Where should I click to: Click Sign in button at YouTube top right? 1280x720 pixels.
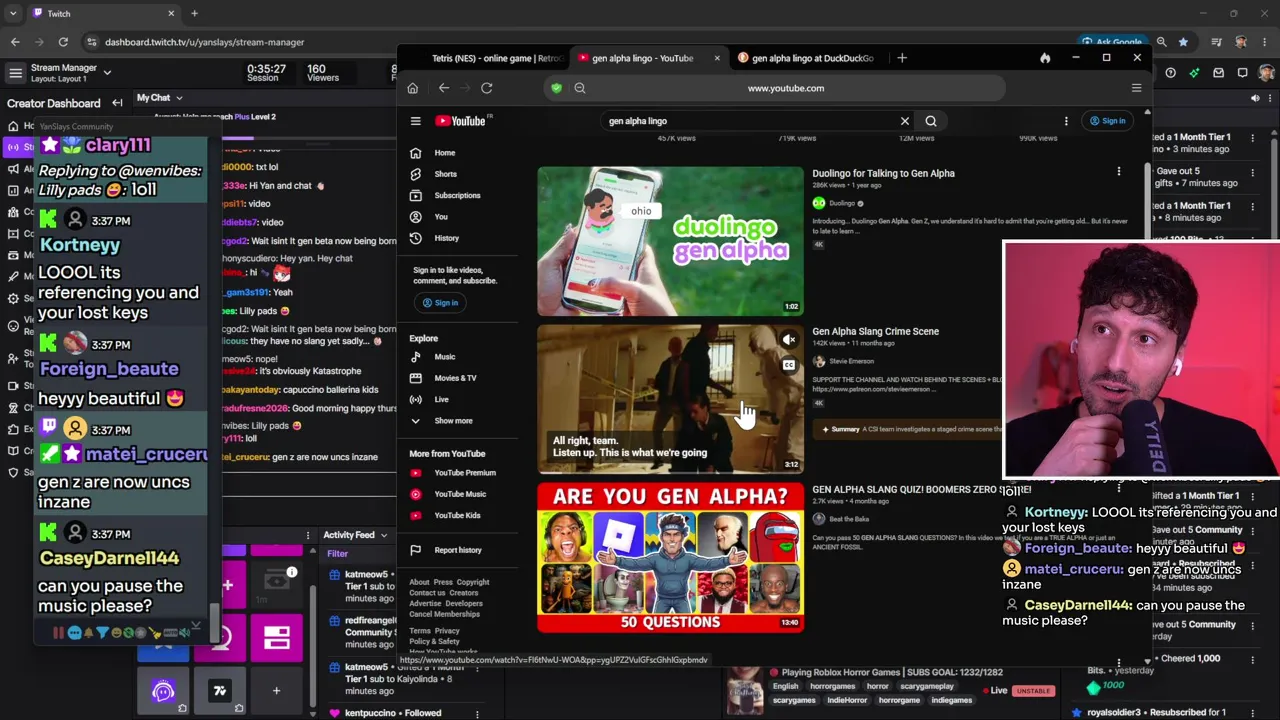pyautogui.click(x=1107, y=121)
